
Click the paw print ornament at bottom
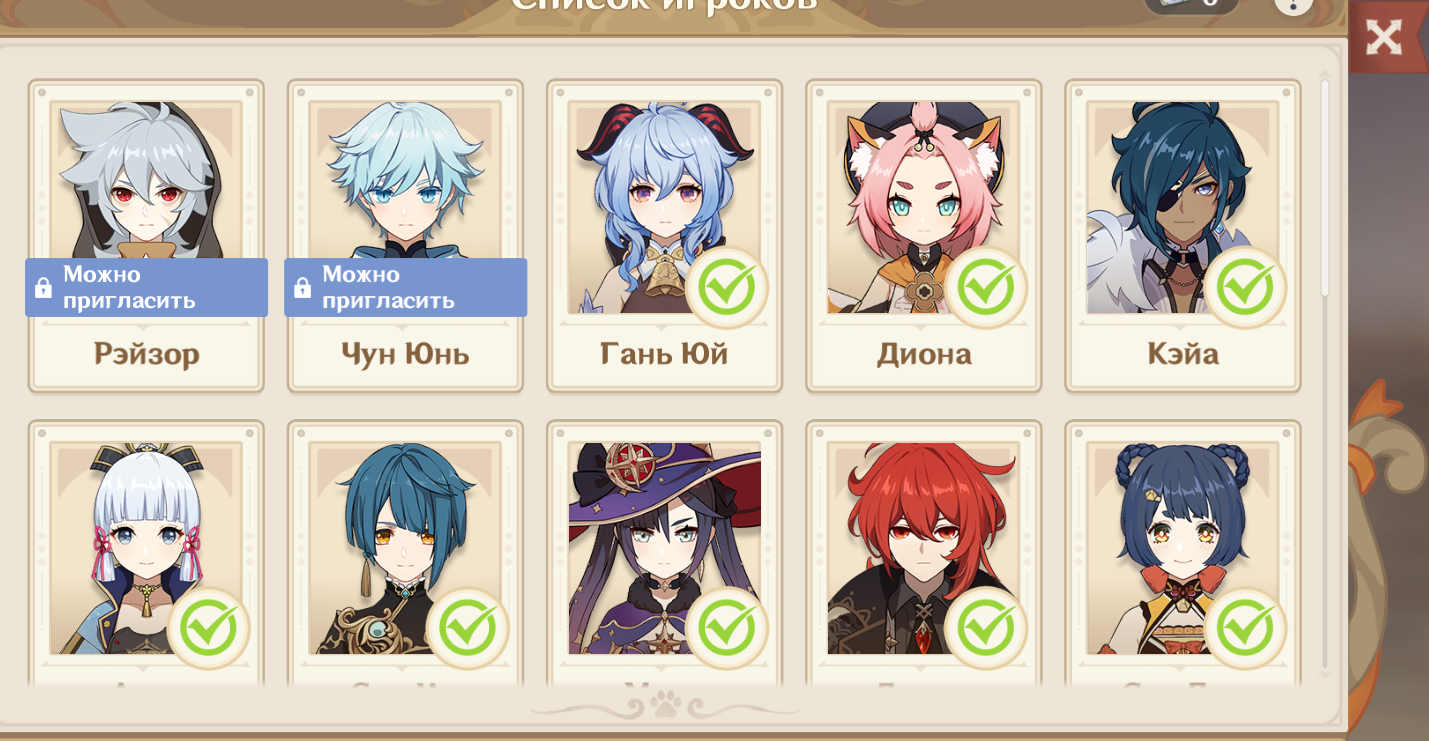[664, 708]
